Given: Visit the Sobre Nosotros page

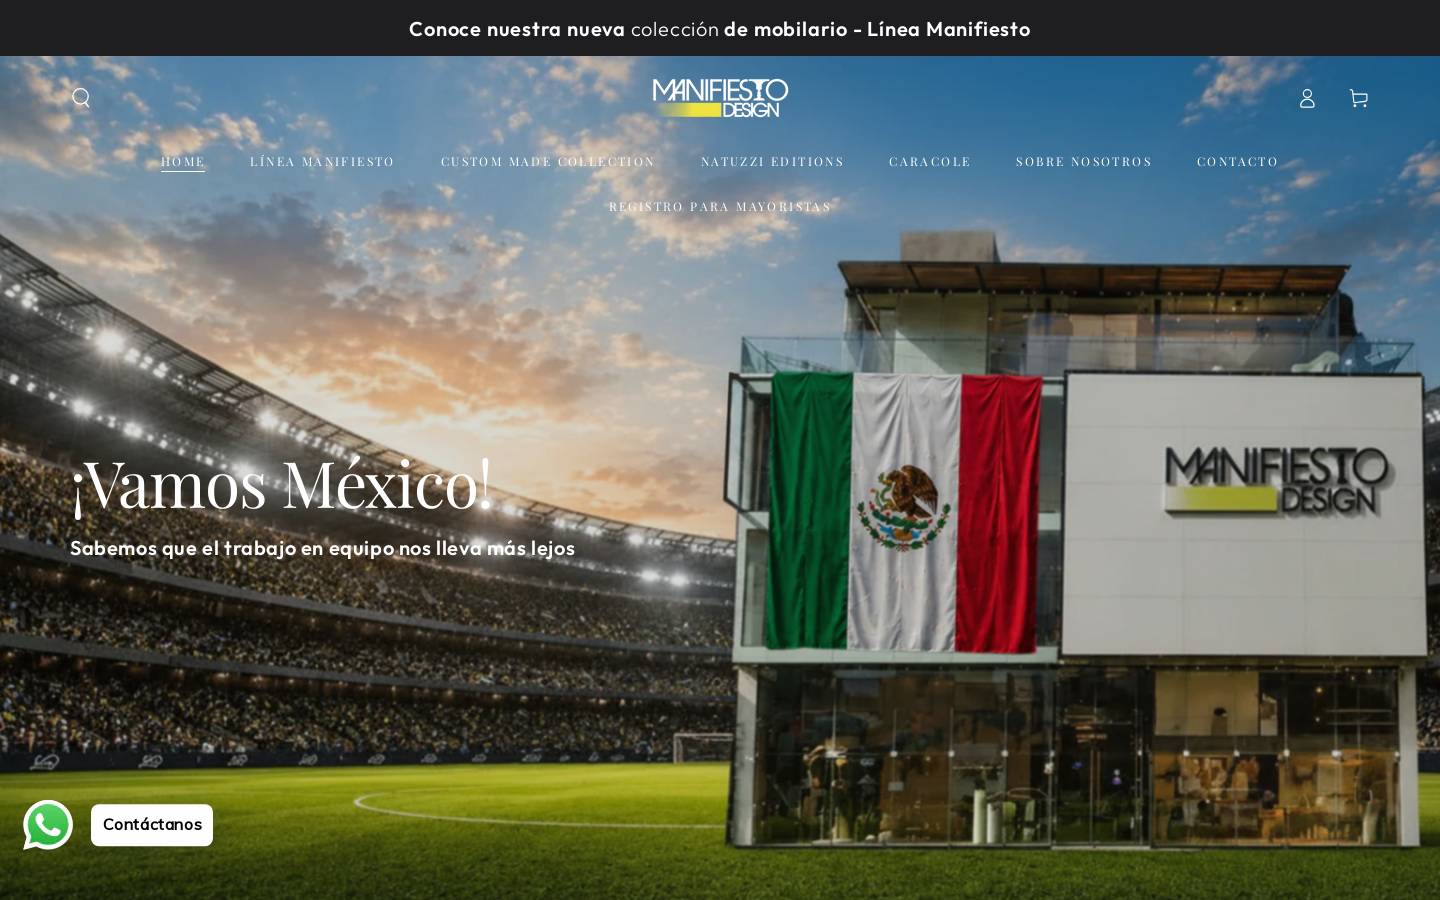Looking at the screenshot, I should pyautogui.click(x=1084, y=162).
